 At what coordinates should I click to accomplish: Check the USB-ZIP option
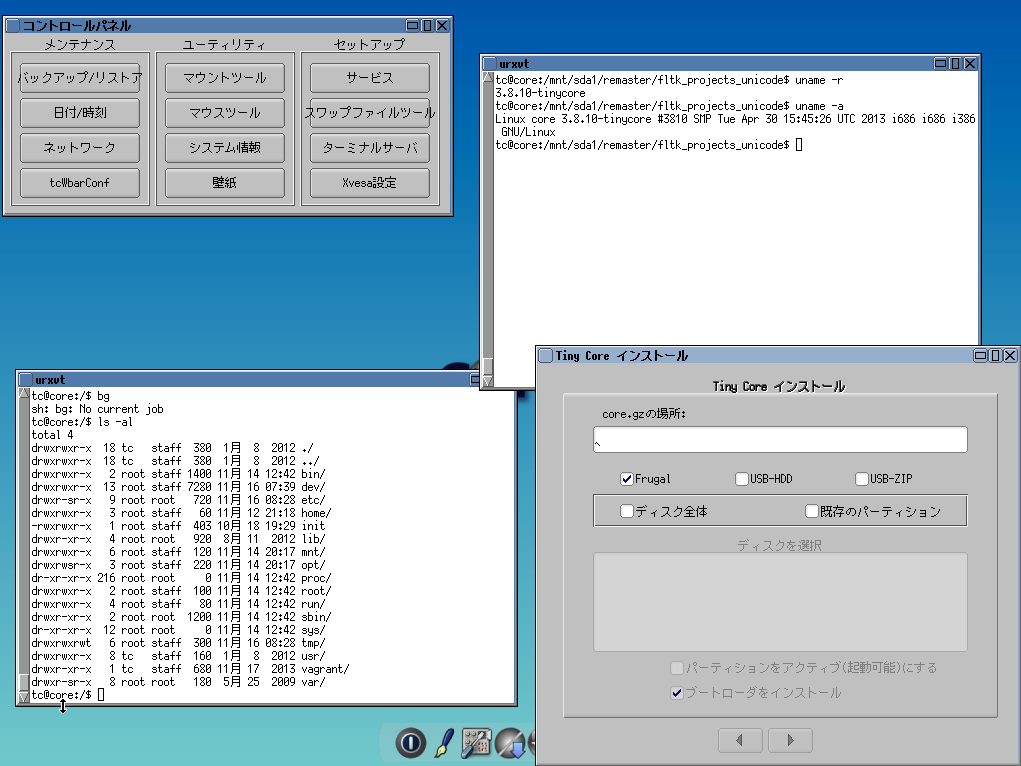pos(861,479)
